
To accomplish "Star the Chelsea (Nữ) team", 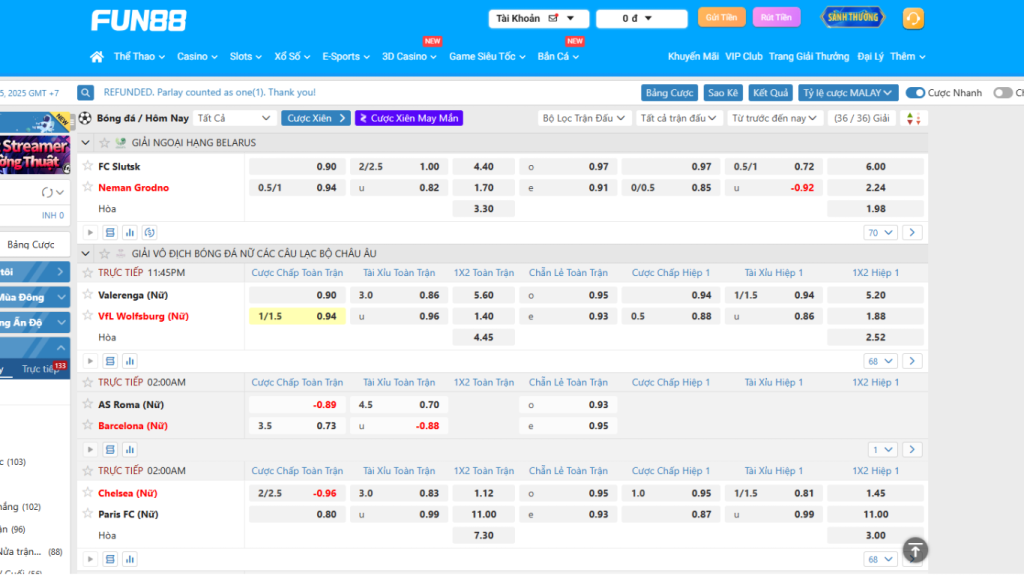I will (88, 493).
